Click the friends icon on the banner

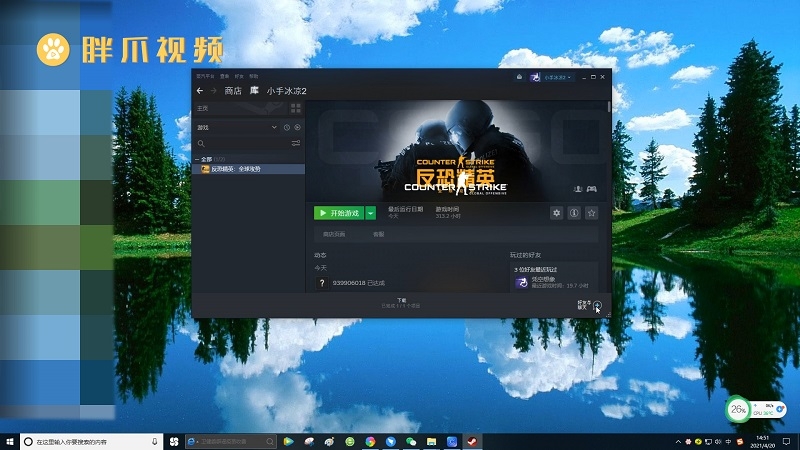[578, 189]
